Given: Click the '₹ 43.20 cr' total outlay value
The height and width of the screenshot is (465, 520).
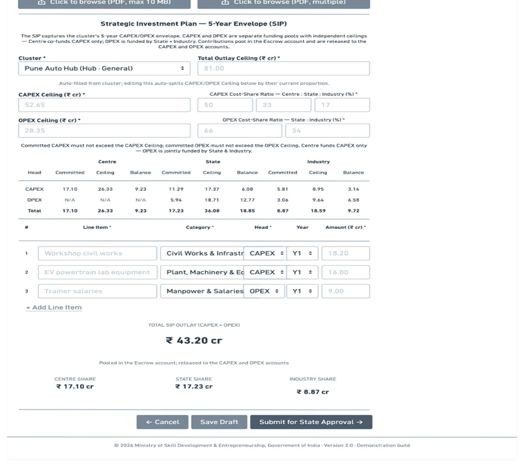Looking at the screenshot, I should 194,340.
